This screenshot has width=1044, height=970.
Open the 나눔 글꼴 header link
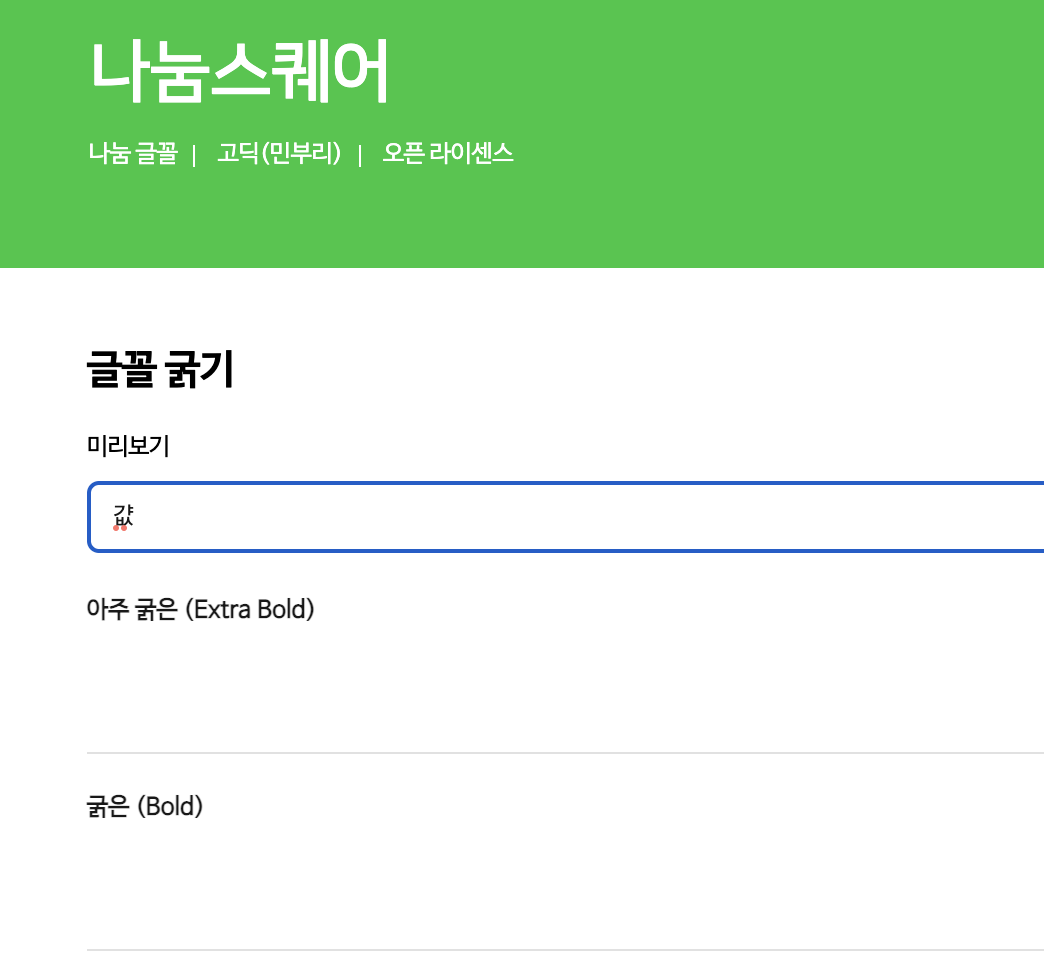[x=132, y=154]
